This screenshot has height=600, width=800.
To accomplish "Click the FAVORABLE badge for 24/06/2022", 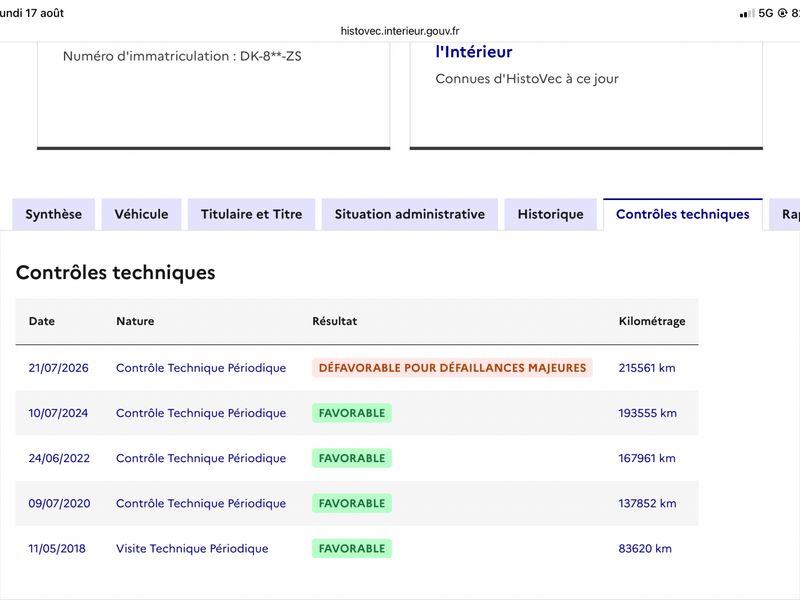I will tap(352, 458).
